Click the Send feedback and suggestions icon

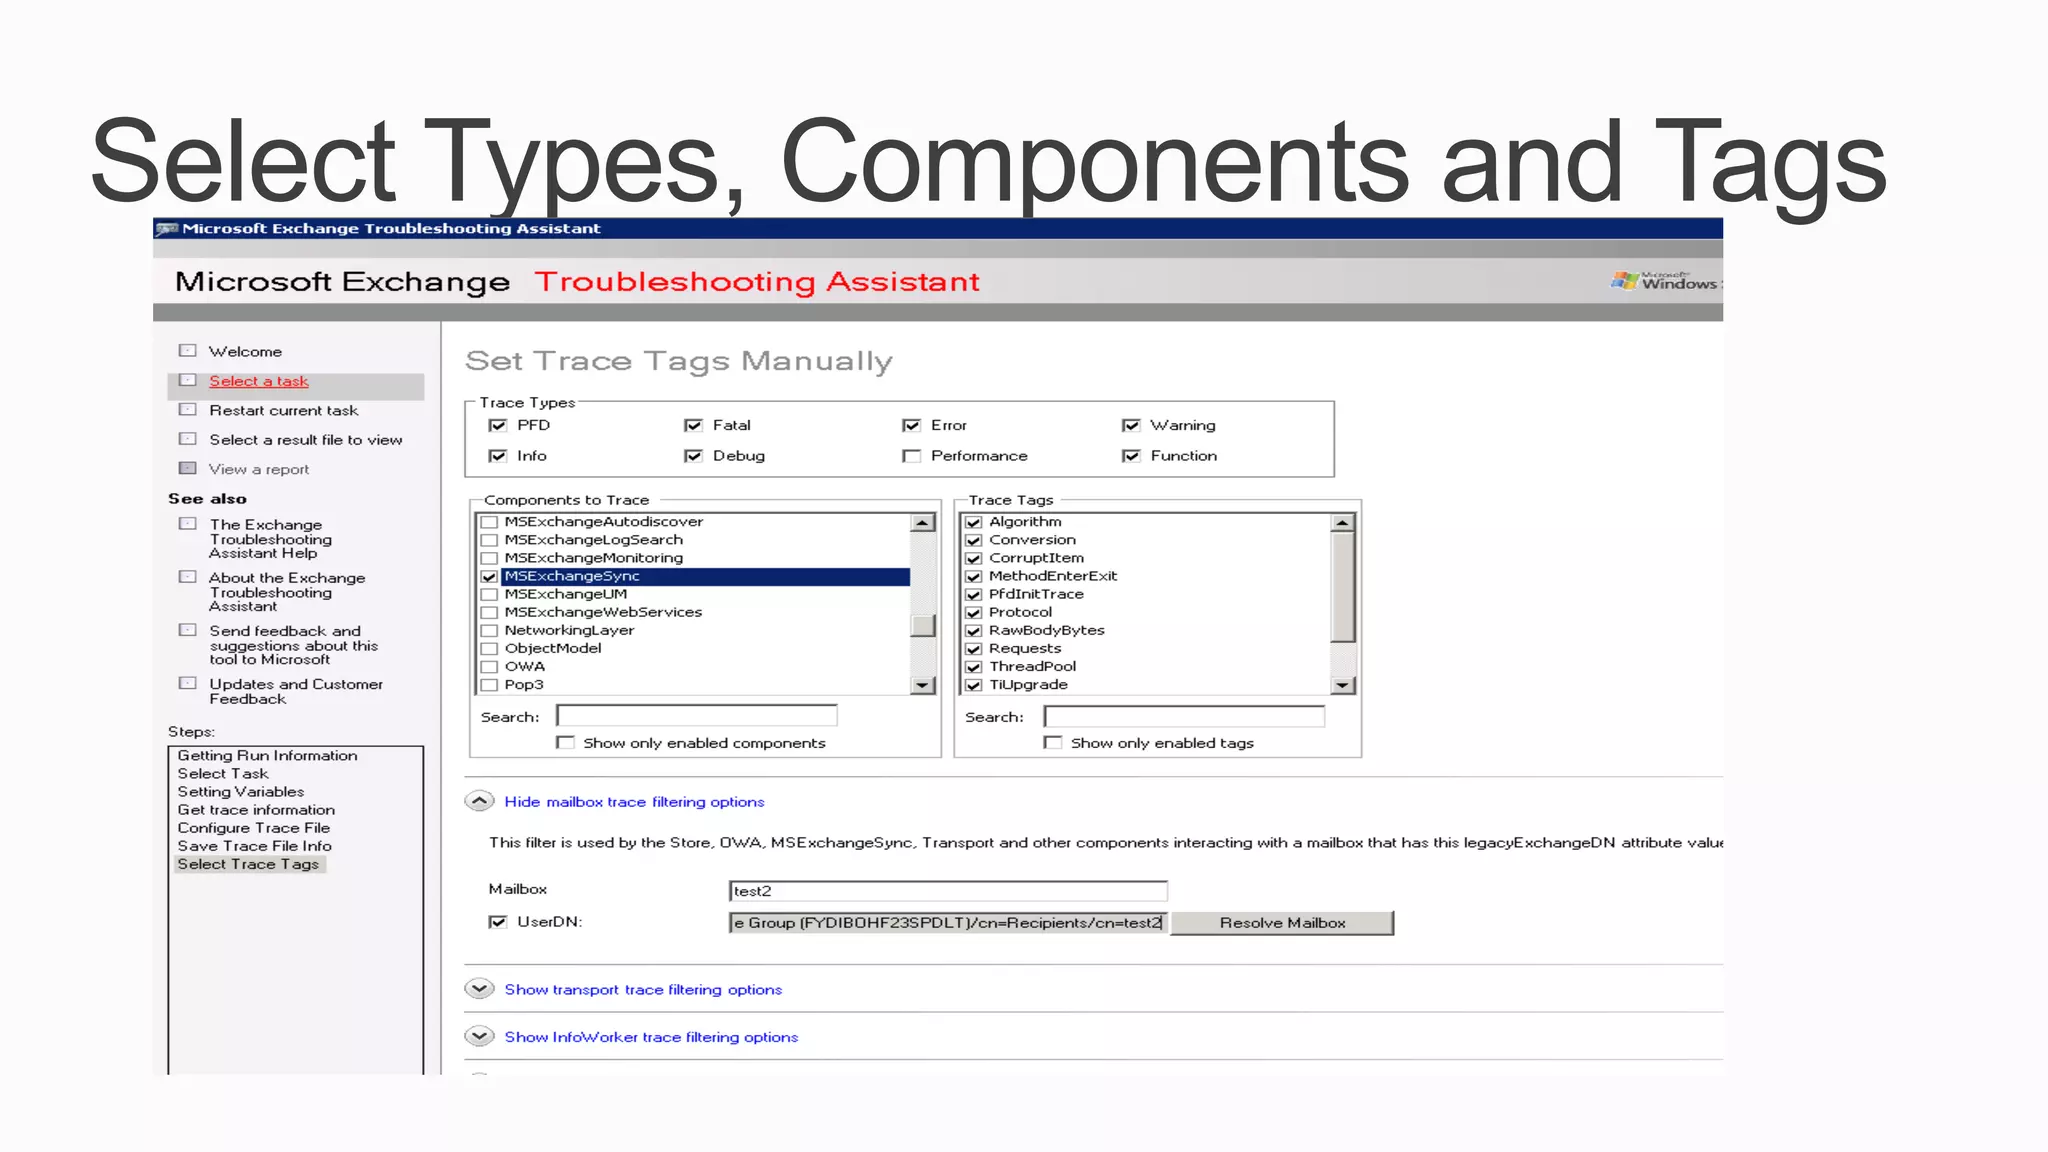(x=187, y=630)
